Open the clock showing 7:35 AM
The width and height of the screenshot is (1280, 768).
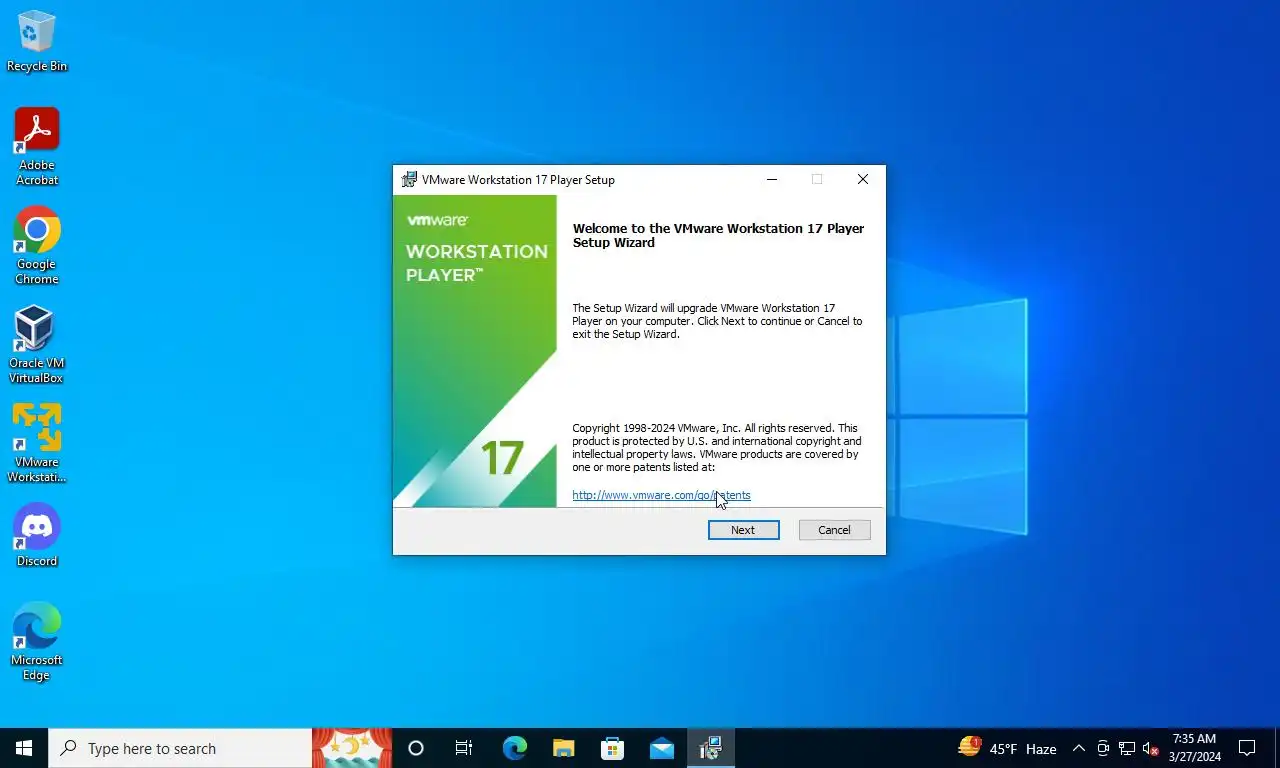[x=1194, y=748]
